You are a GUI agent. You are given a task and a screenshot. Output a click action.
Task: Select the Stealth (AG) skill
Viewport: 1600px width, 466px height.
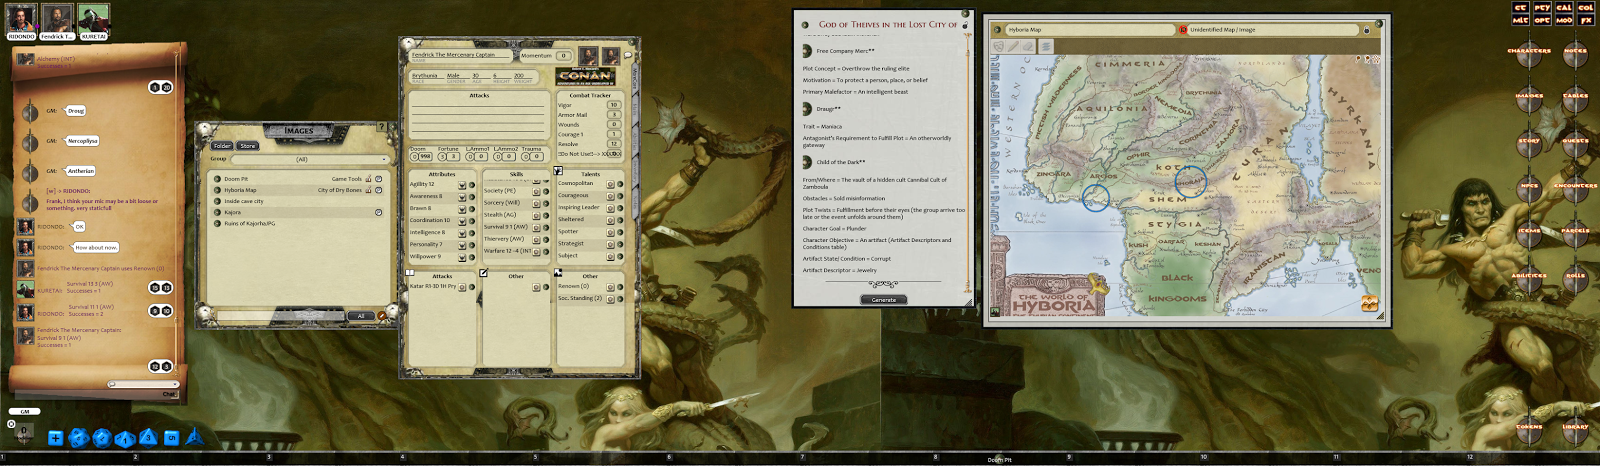[500, 214]
